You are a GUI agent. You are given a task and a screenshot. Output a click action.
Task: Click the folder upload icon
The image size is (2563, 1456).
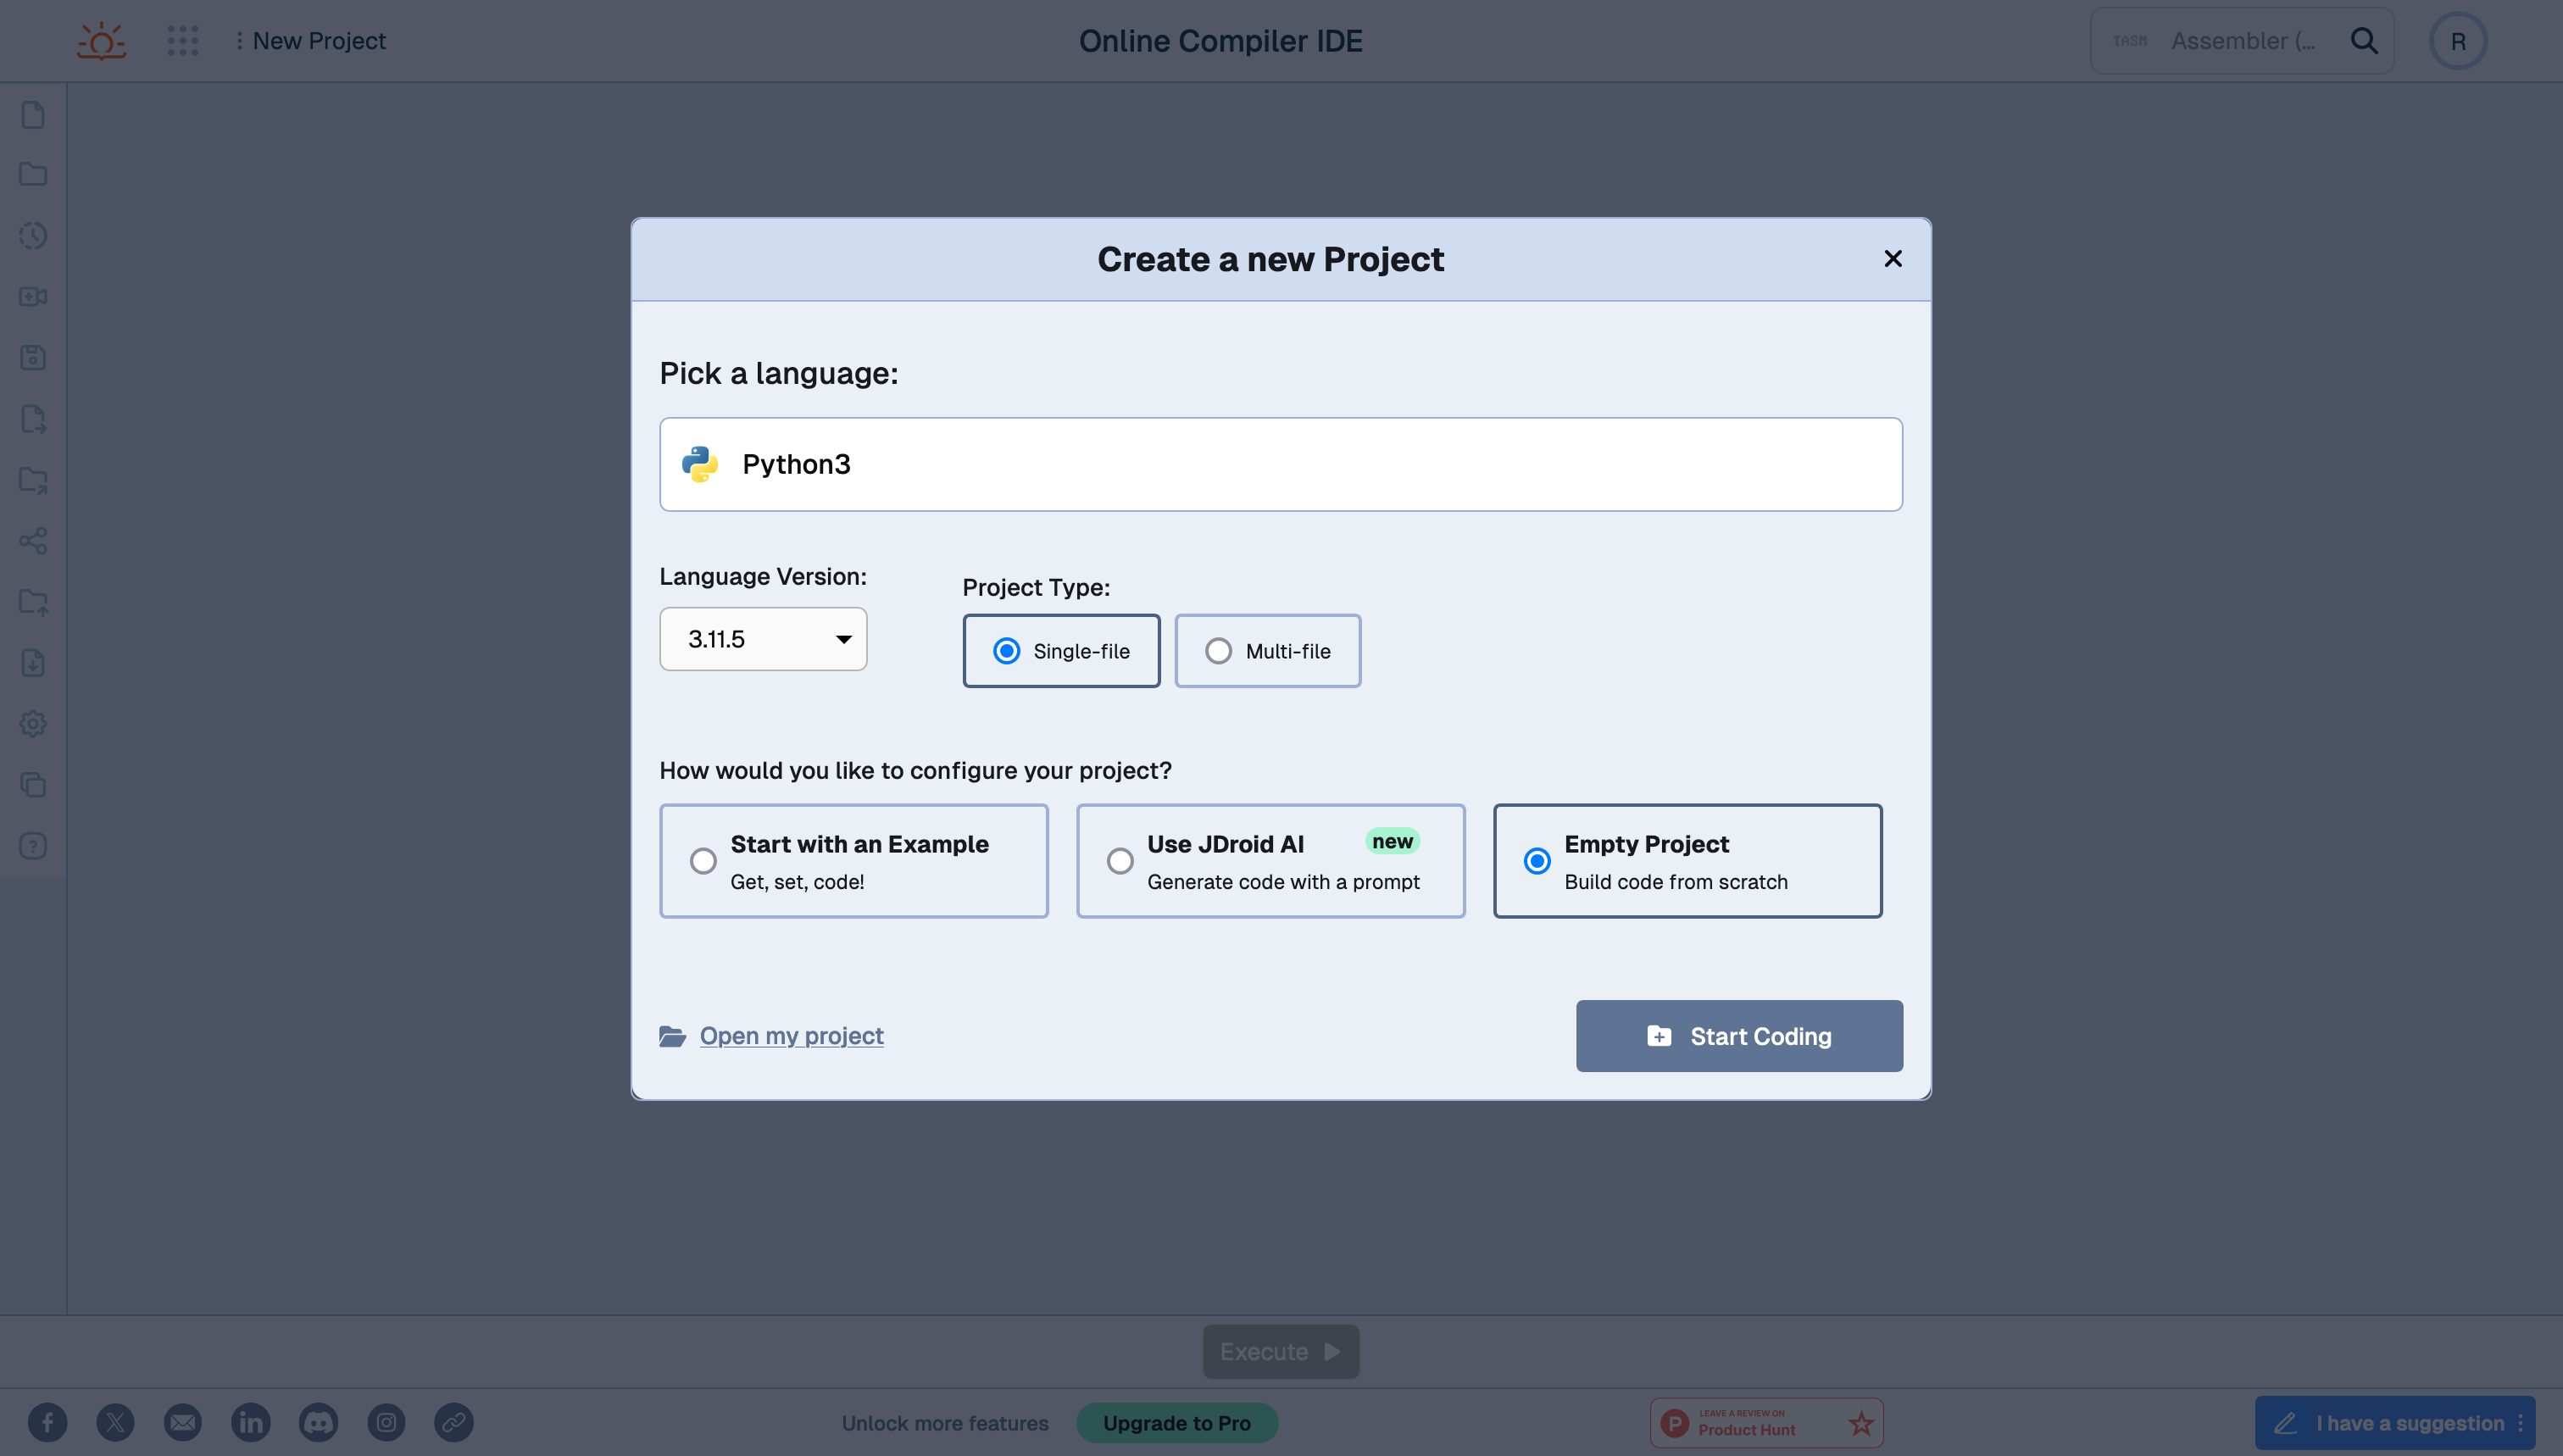click(33, 602)
